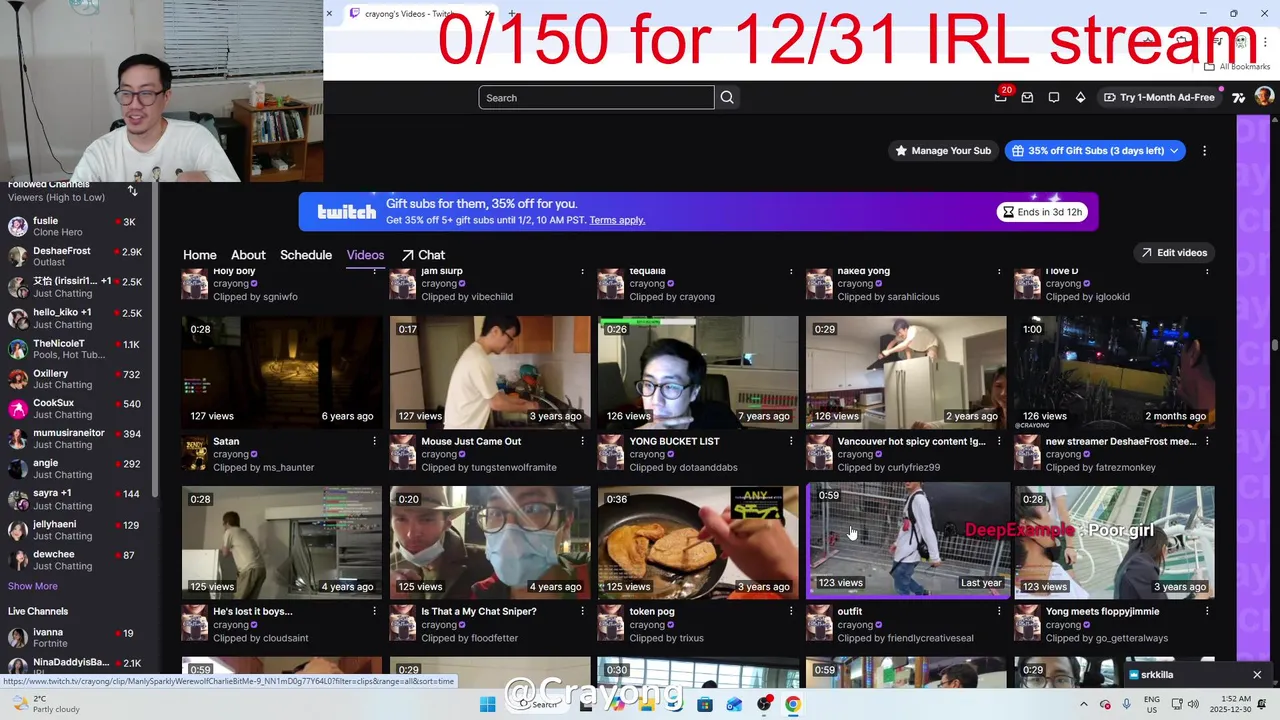Screen dimensions: 1280x720
Task: Open TheNicoleT channel in sidebar
Action: click(x=78, y=348)
